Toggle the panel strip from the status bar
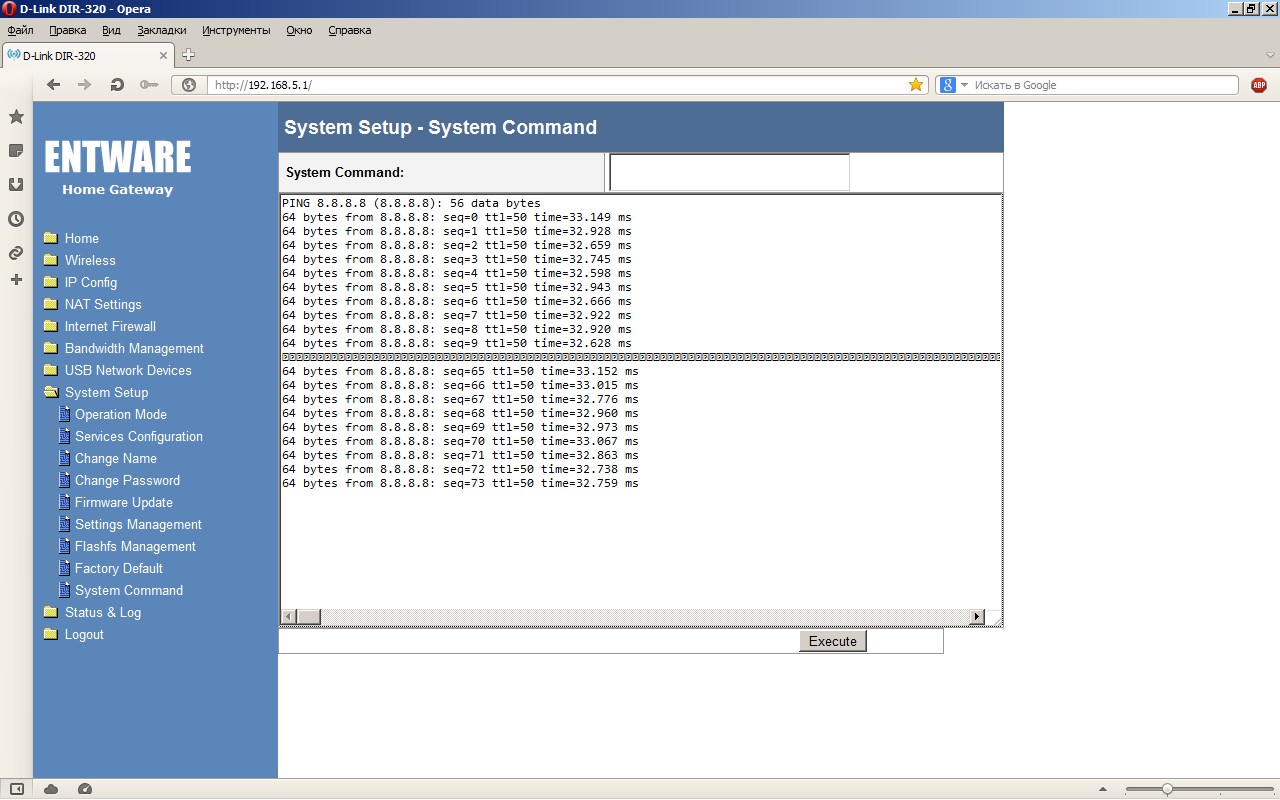 16,789
